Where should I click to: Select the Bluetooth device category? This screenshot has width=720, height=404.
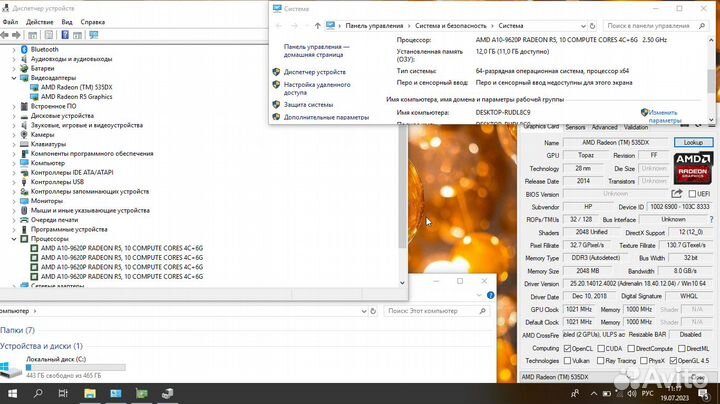pos(45,49)
